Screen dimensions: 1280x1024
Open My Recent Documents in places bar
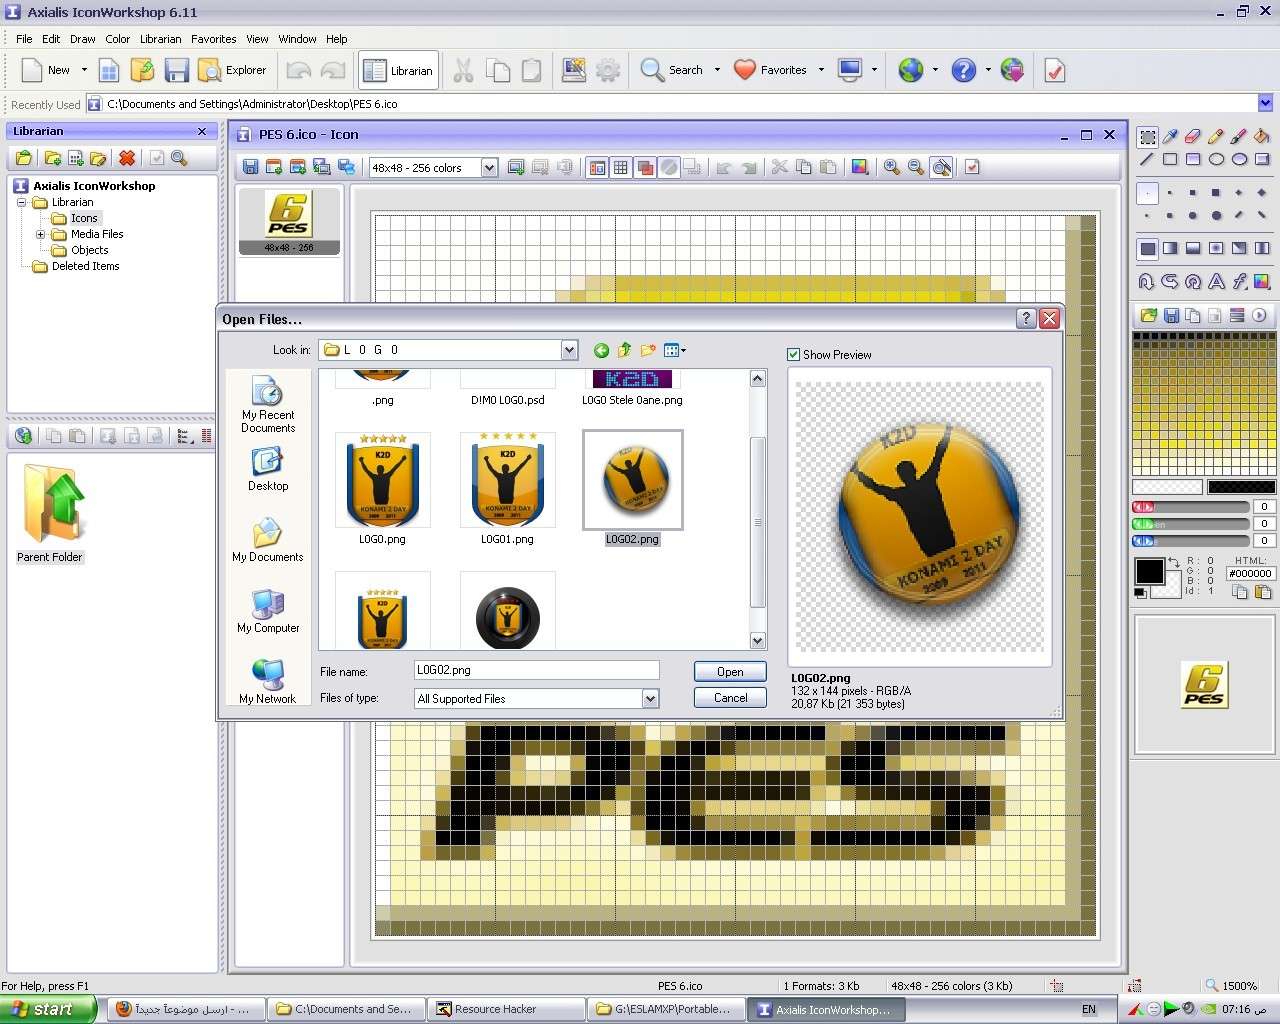(x=268, y=404)
